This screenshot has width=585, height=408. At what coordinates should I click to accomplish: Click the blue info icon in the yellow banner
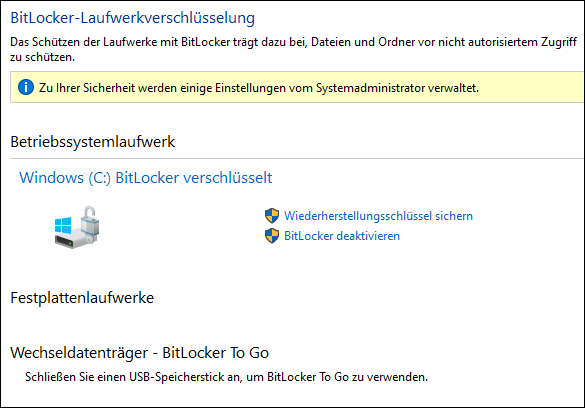click(x=26, y=87)
